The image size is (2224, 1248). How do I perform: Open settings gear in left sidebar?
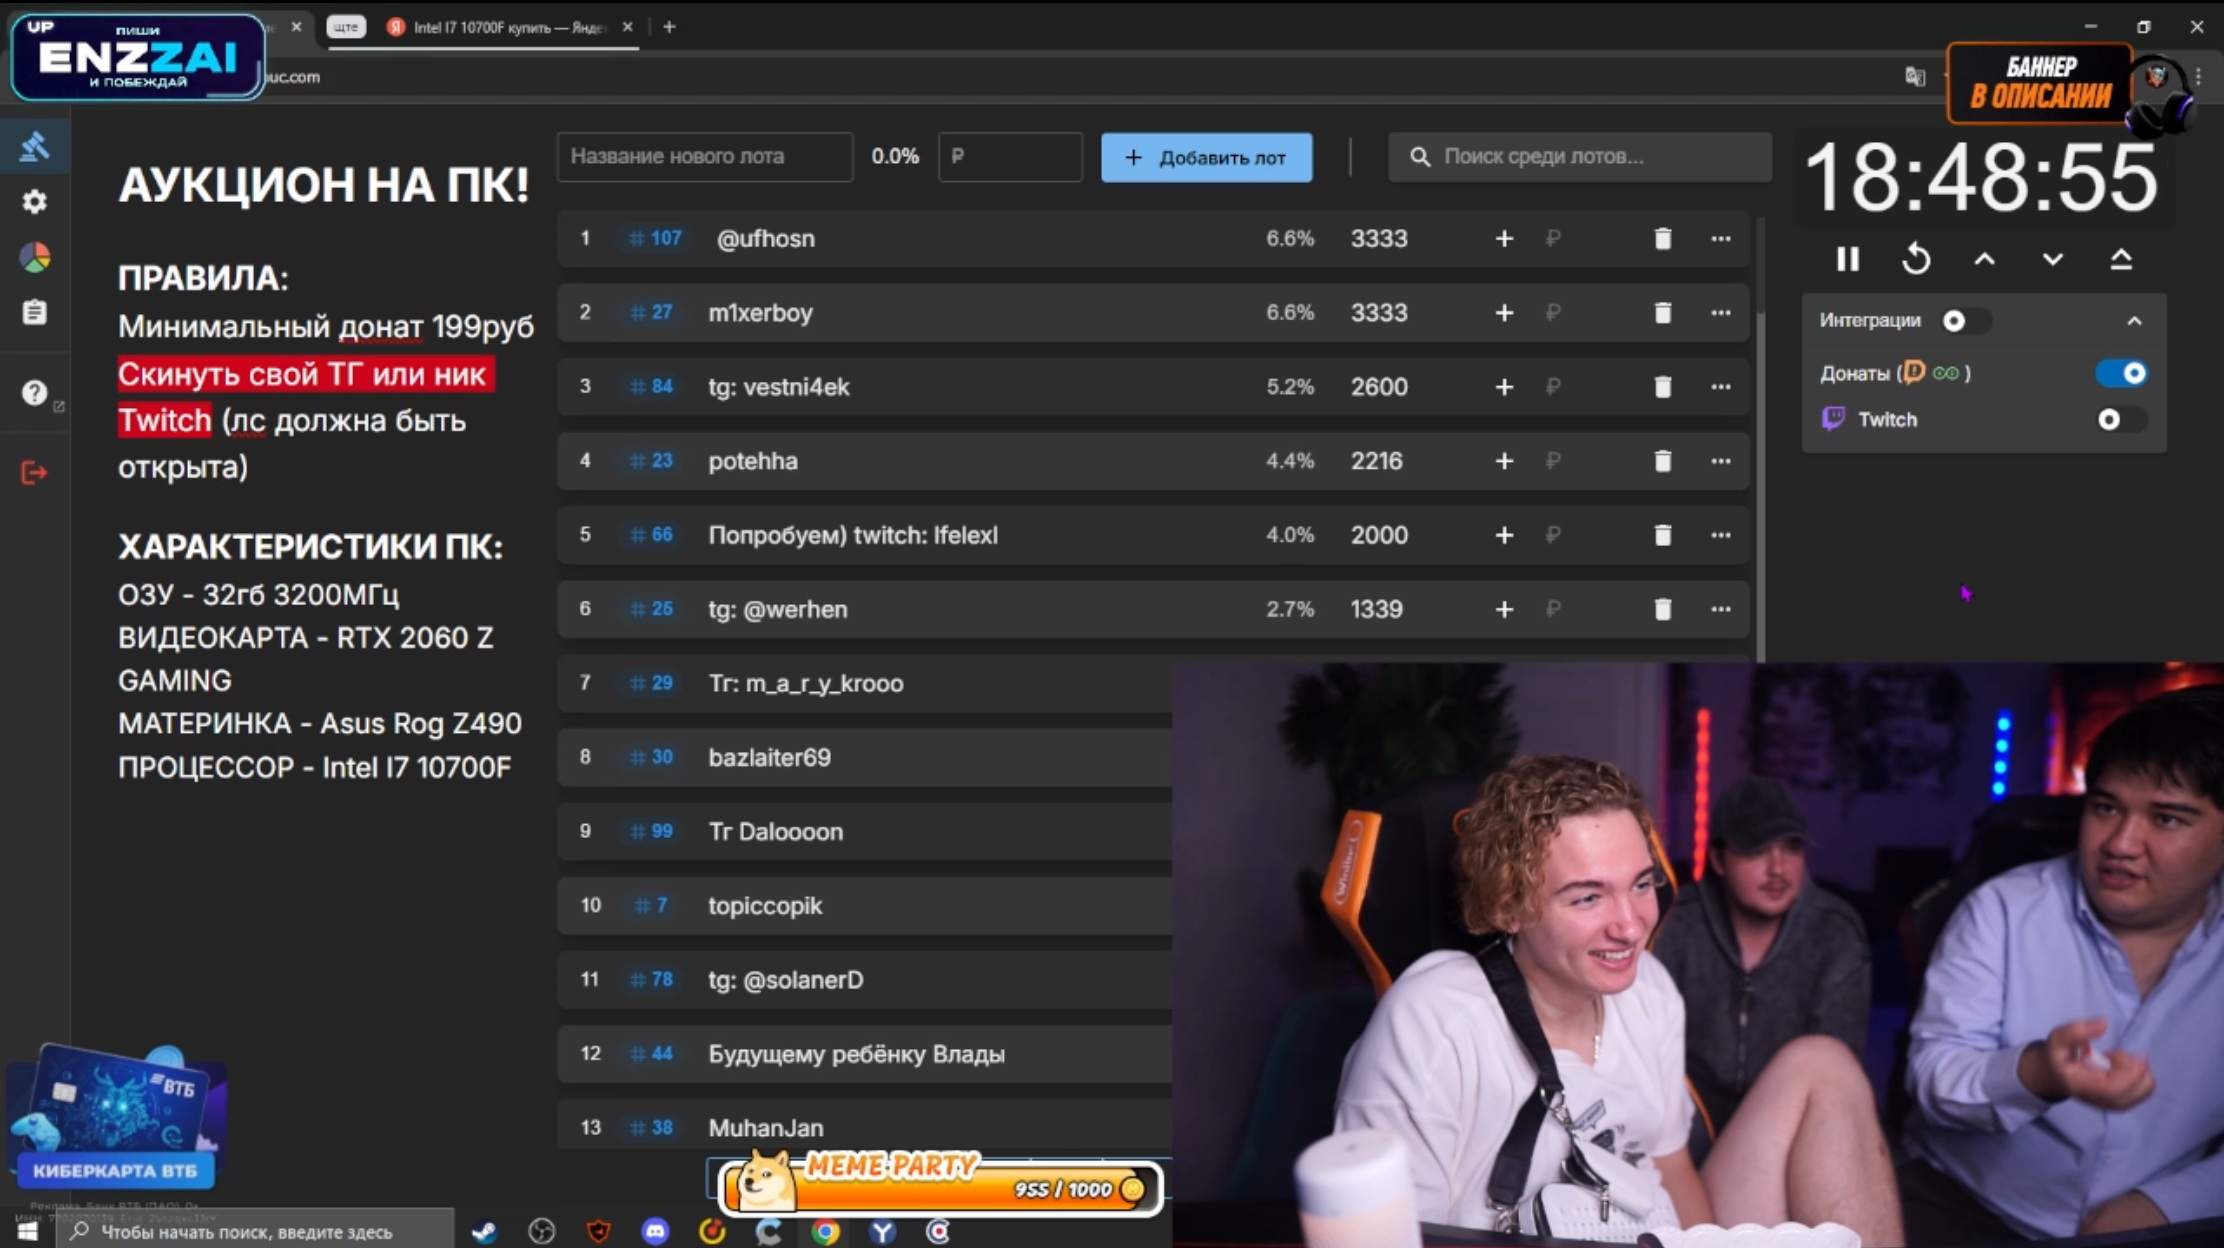pyautogui.click(x=35, y=202)
